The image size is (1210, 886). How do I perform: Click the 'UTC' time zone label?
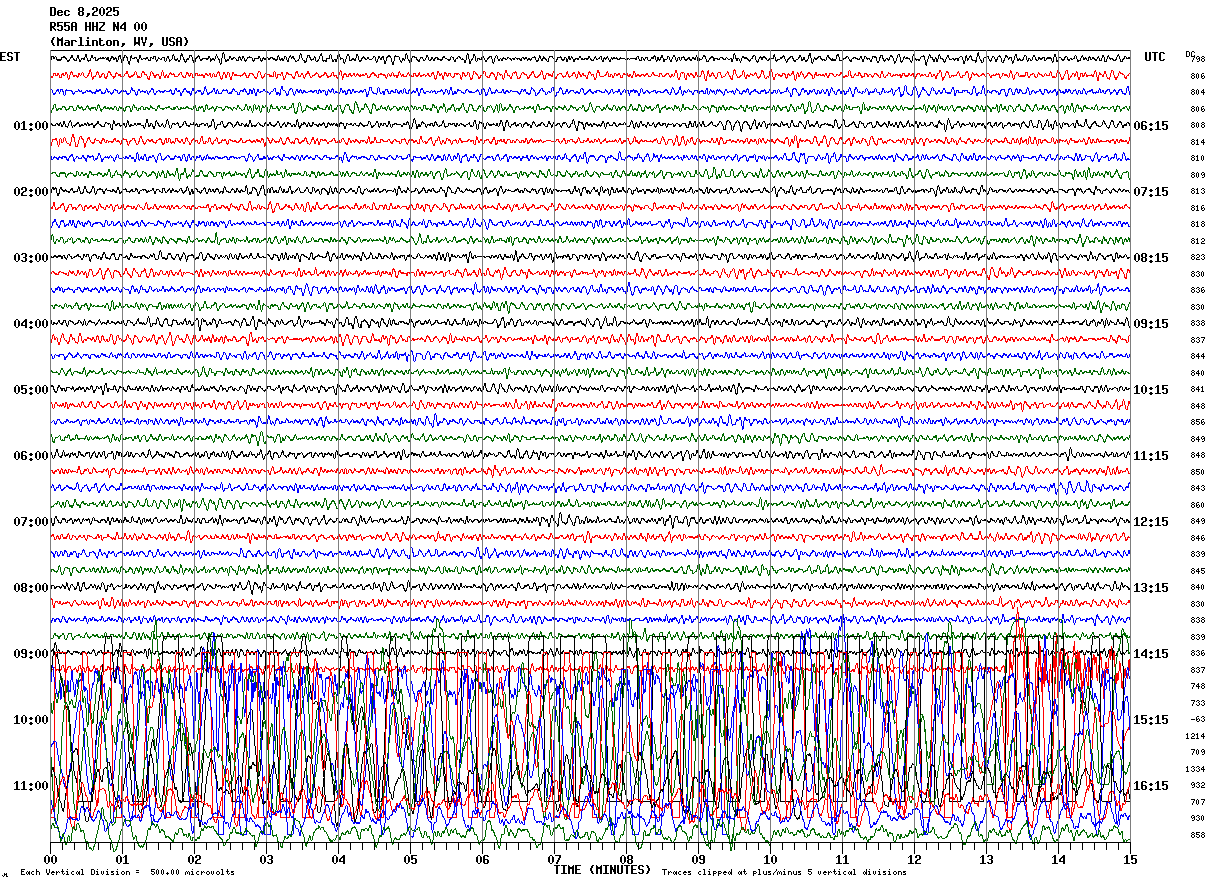point(1155,57)
